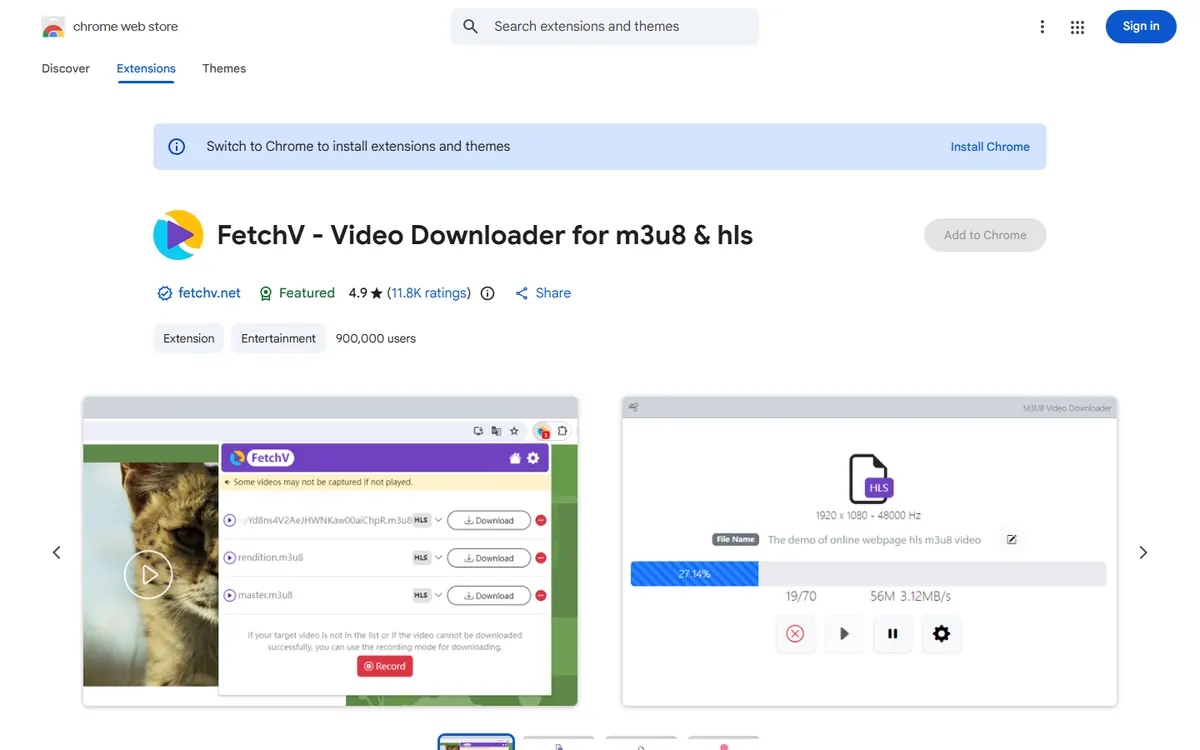Click the 27.14% download progress bar
Screen dimensions: 1200x750
tap(868, 574)
